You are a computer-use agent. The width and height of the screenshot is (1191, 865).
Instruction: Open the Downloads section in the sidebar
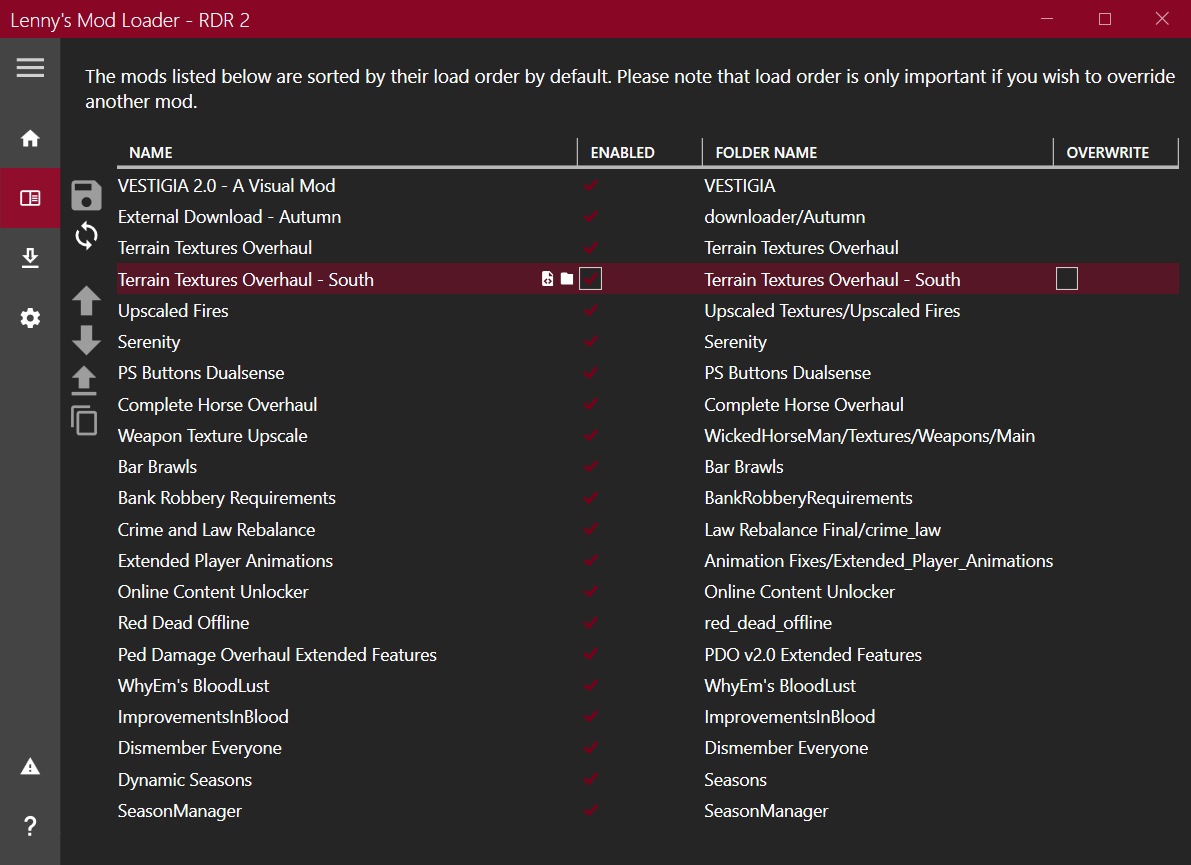pos(30,258)
